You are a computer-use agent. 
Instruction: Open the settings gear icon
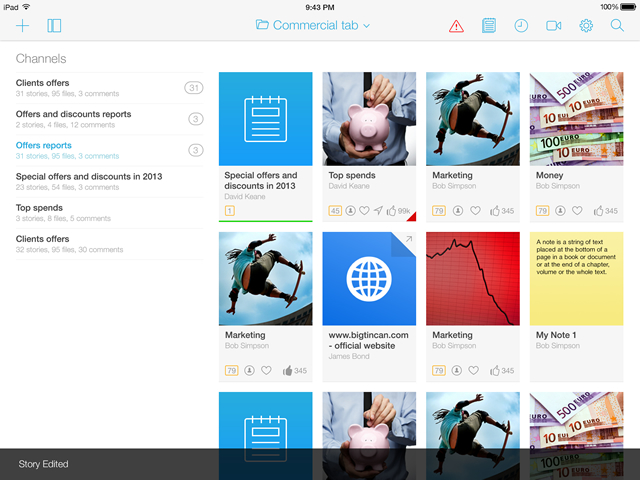coord(586,26)
